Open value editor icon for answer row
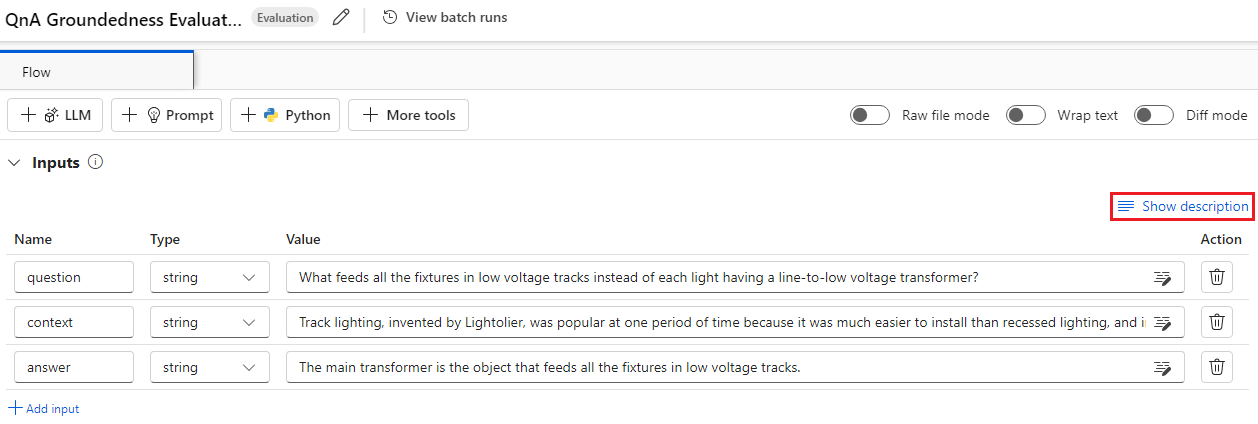The width and height of the screenshot is (1258, 424). tap(1162, 368)
